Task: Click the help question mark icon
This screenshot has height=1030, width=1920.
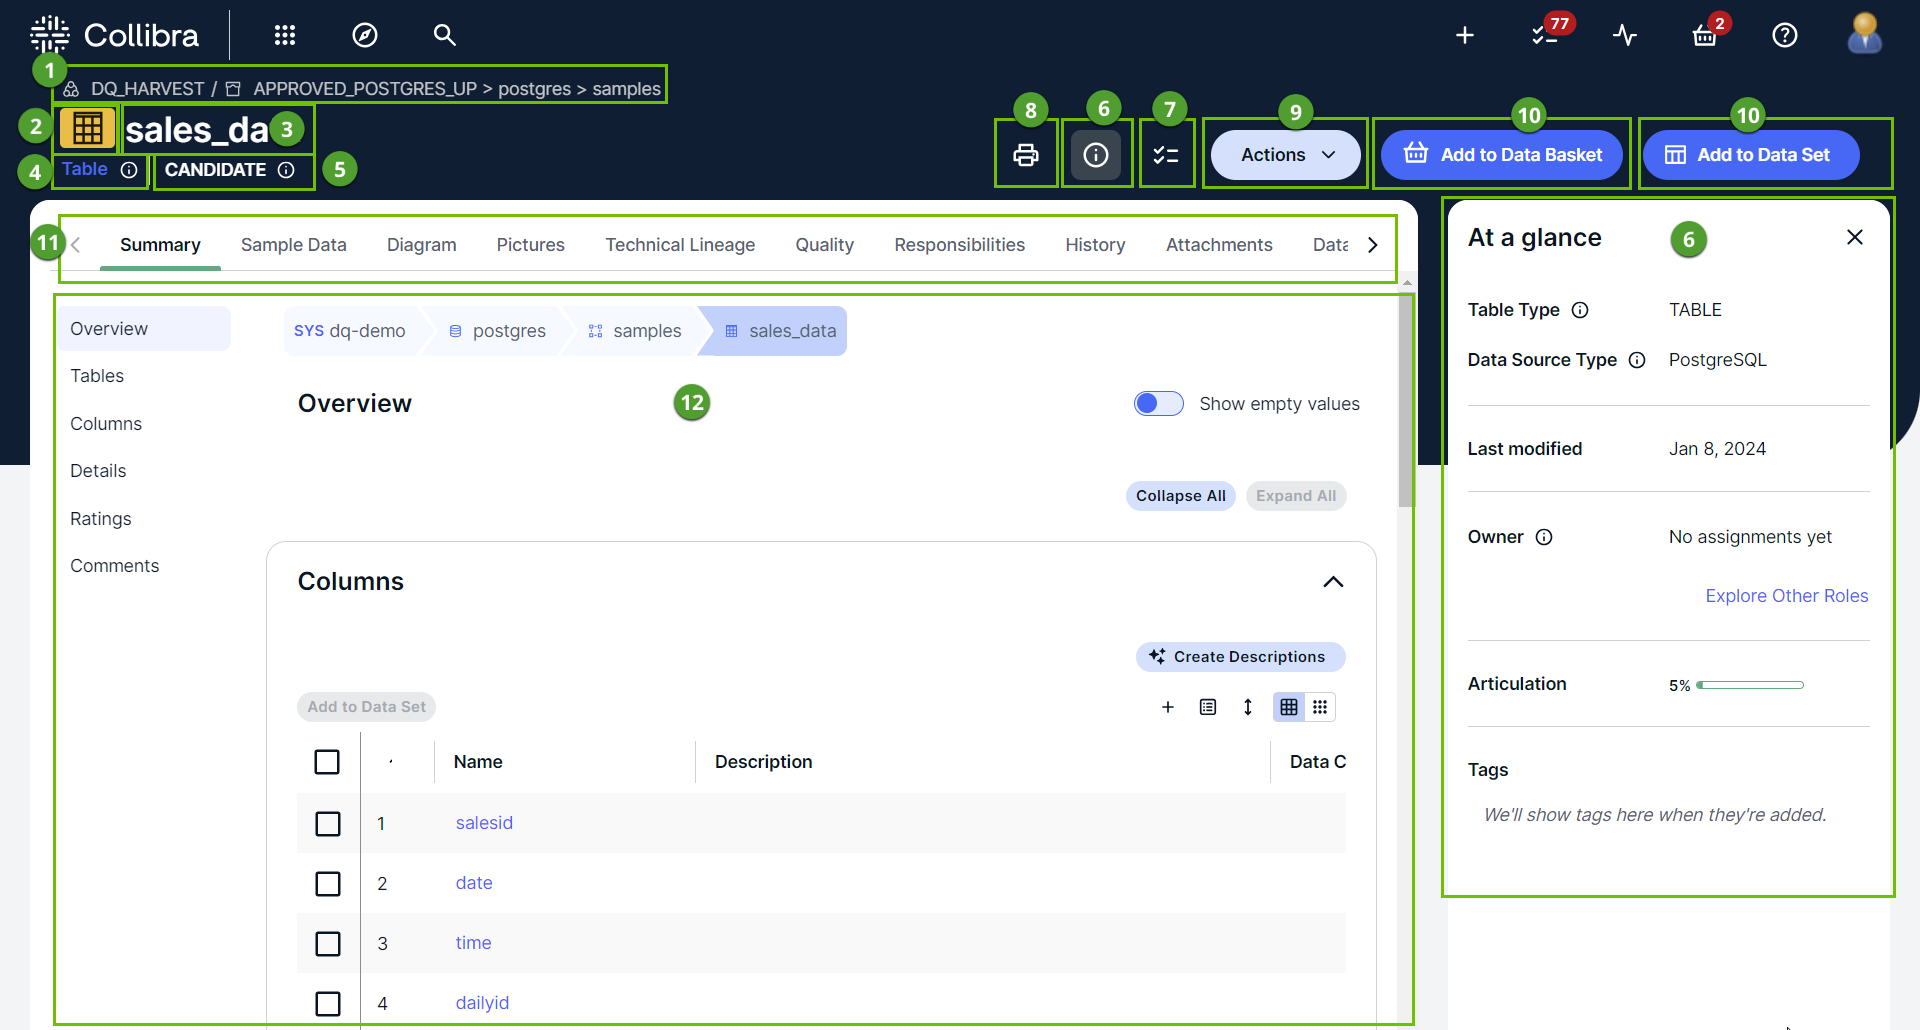Action: click(1785, 36)
